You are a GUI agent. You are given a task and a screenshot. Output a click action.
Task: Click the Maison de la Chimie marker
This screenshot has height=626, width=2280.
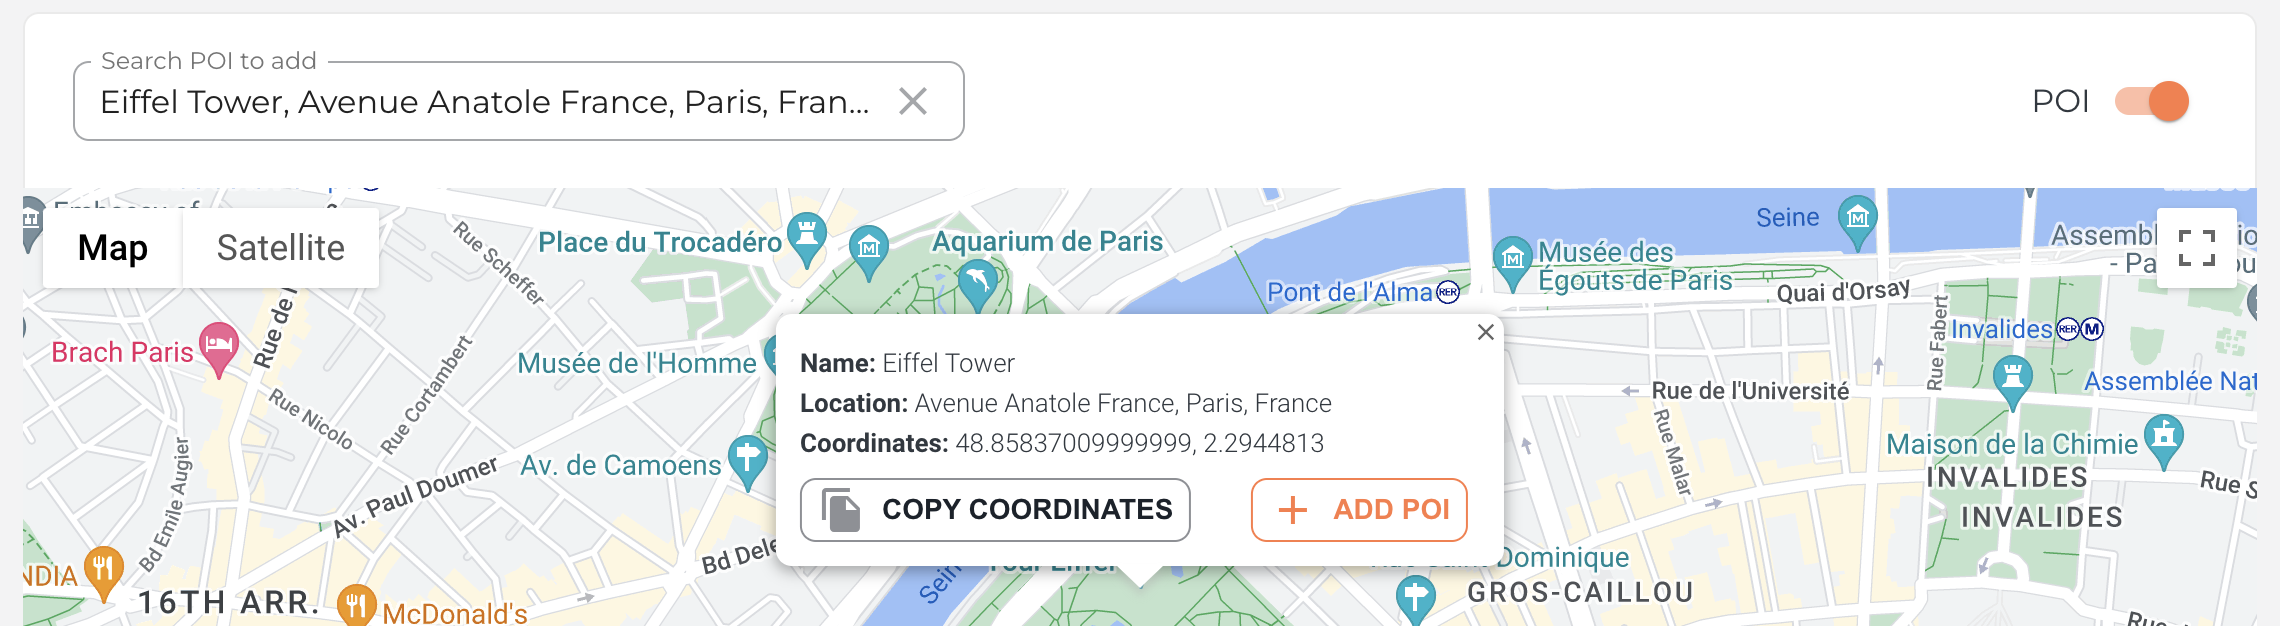(x=2164, y=438)
